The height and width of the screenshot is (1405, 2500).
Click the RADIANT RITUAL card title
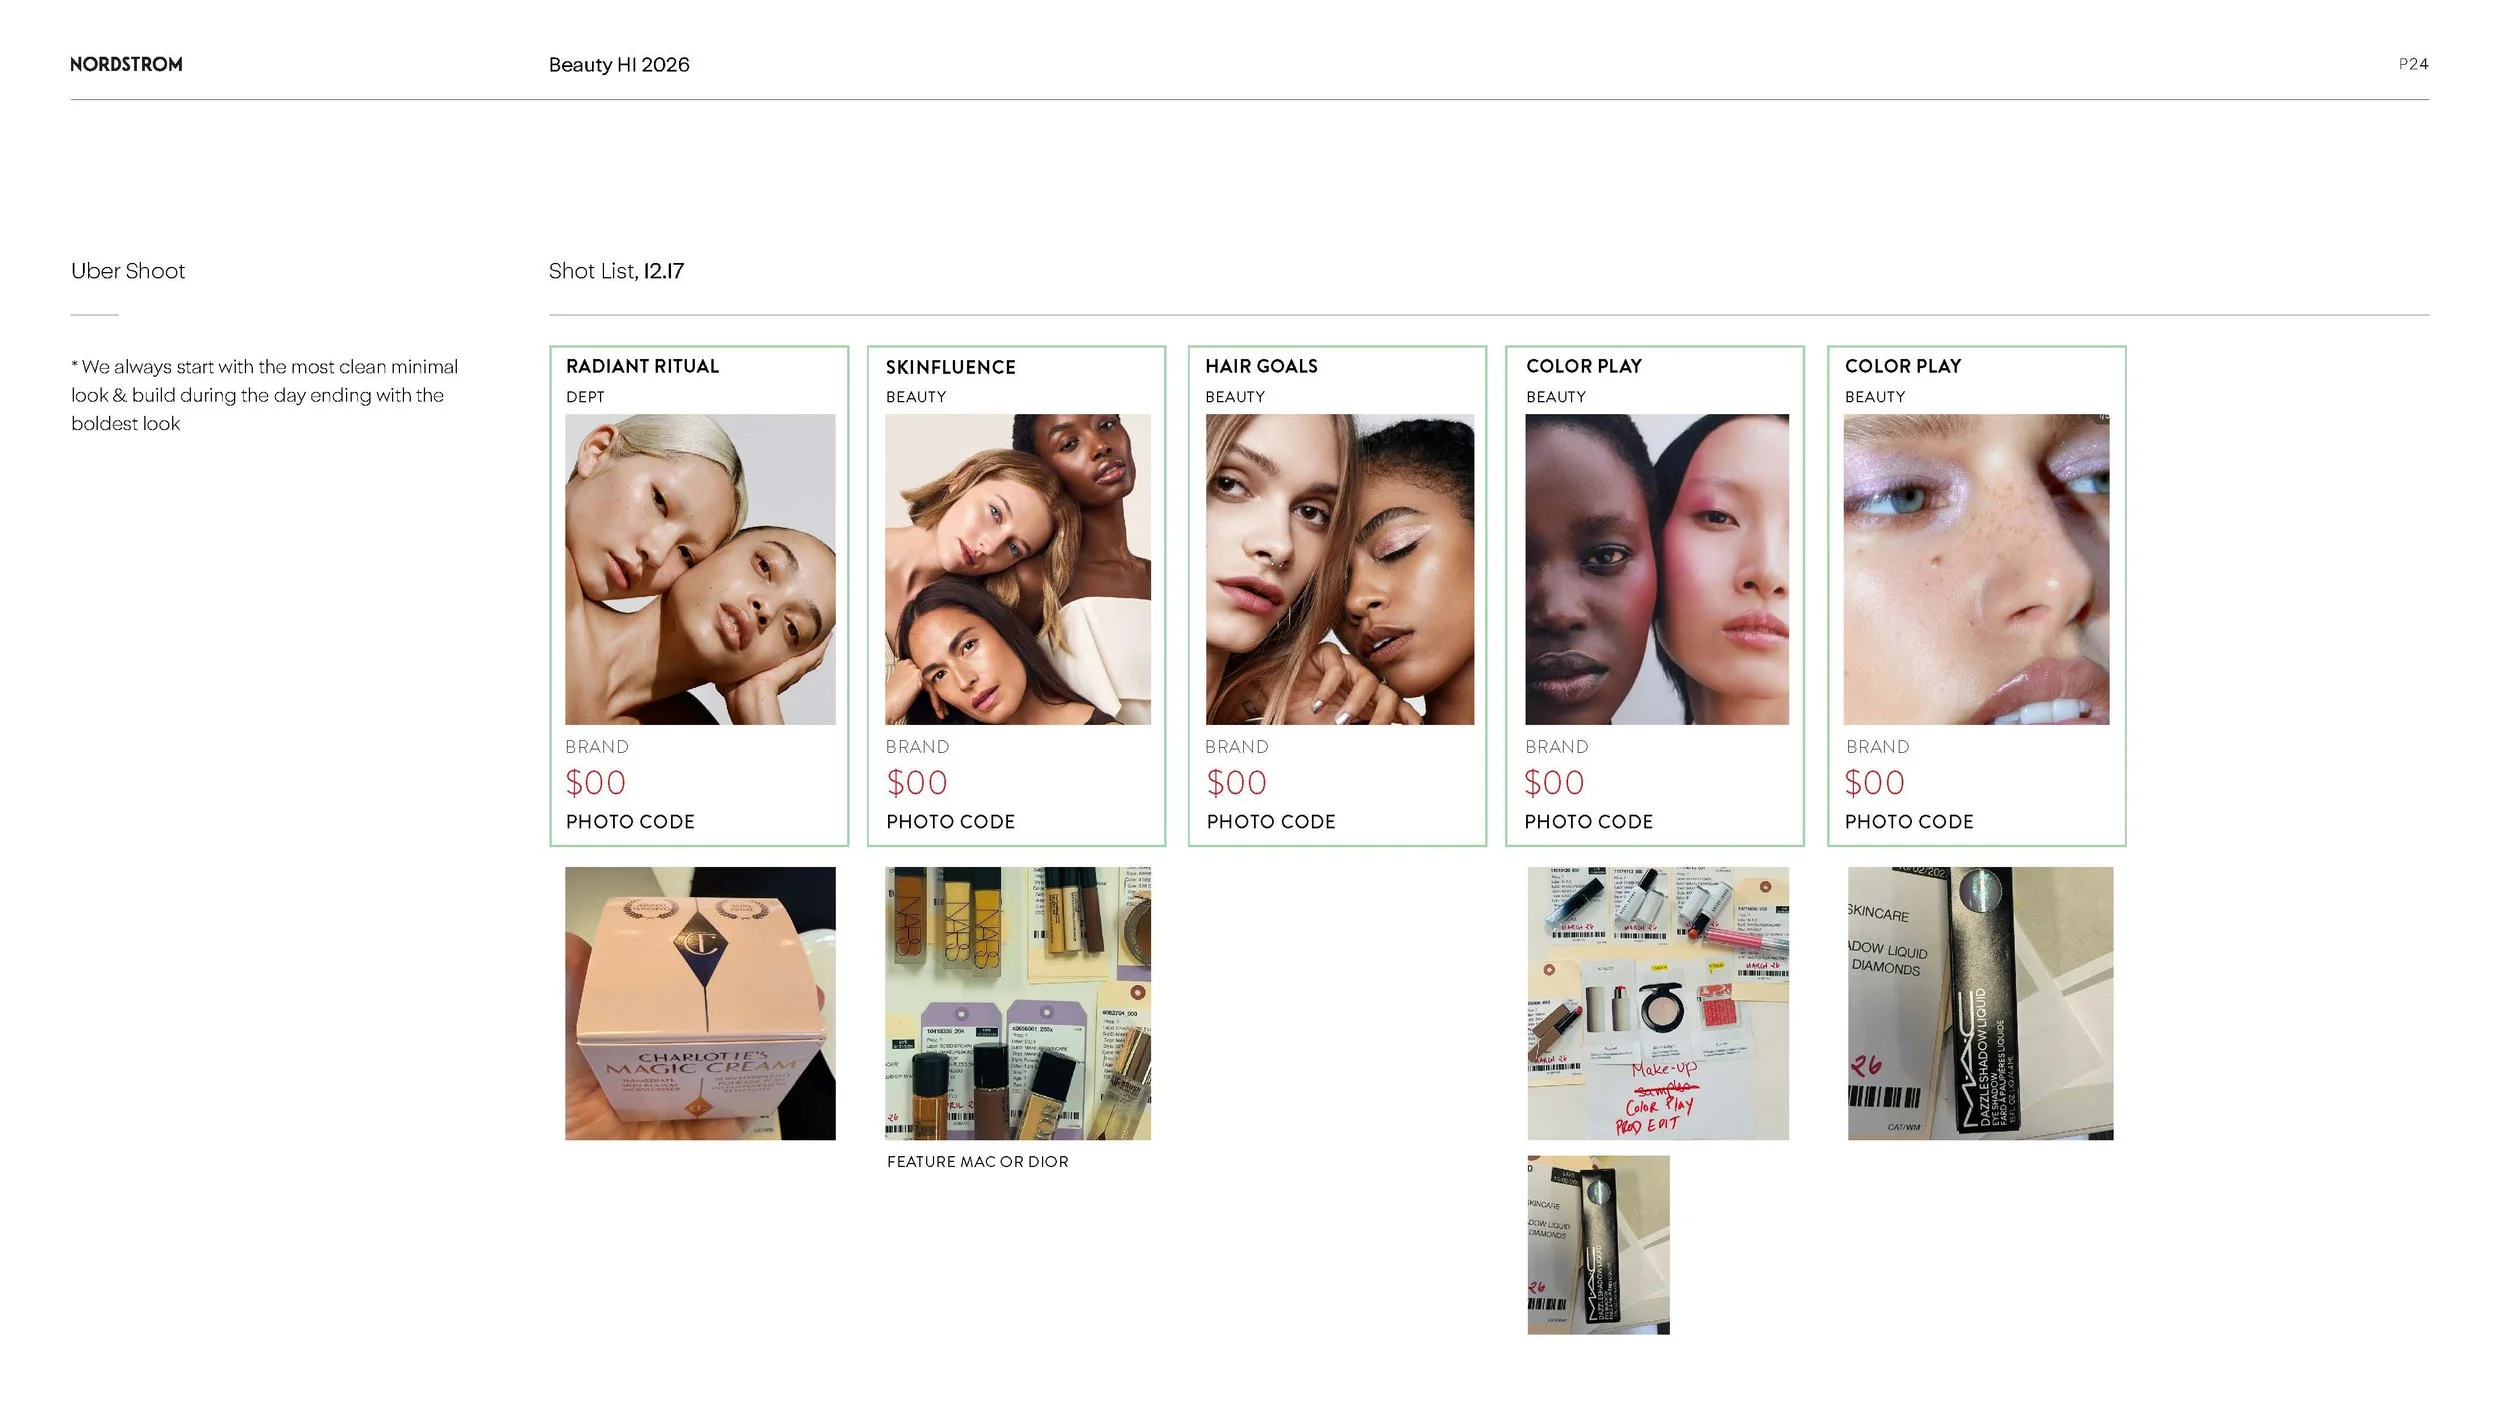[x=642, y=366]
